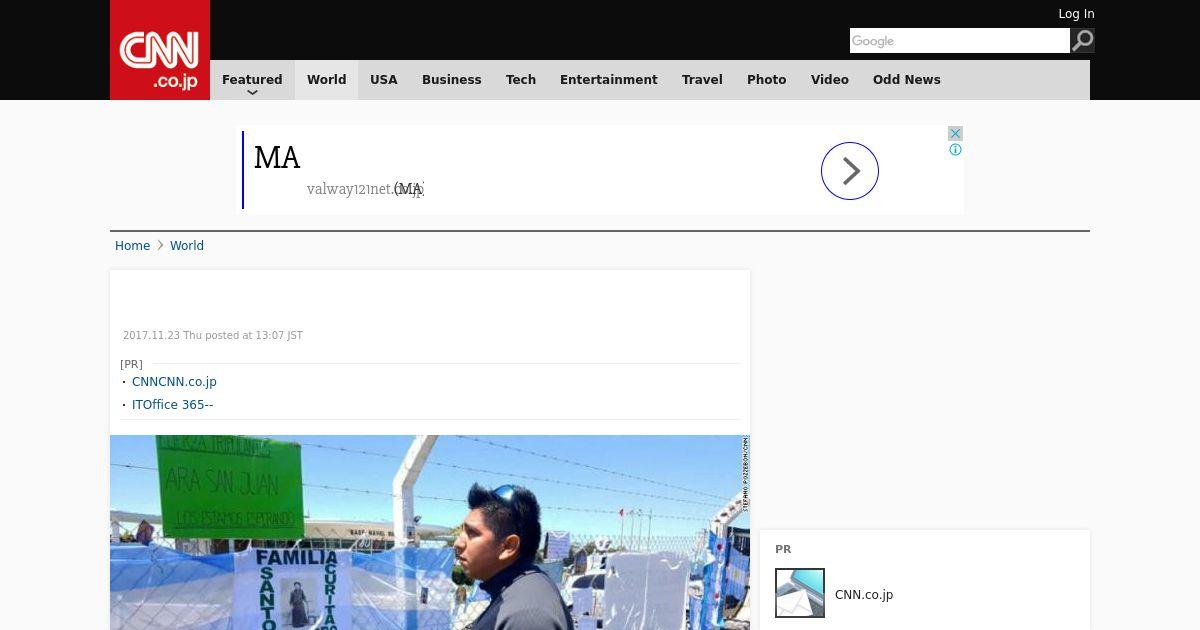The width and height of the screenshot is (1200, 630).
Task: Click the CNN.co.jp sidebar PR link
Action: click(864, 594)
